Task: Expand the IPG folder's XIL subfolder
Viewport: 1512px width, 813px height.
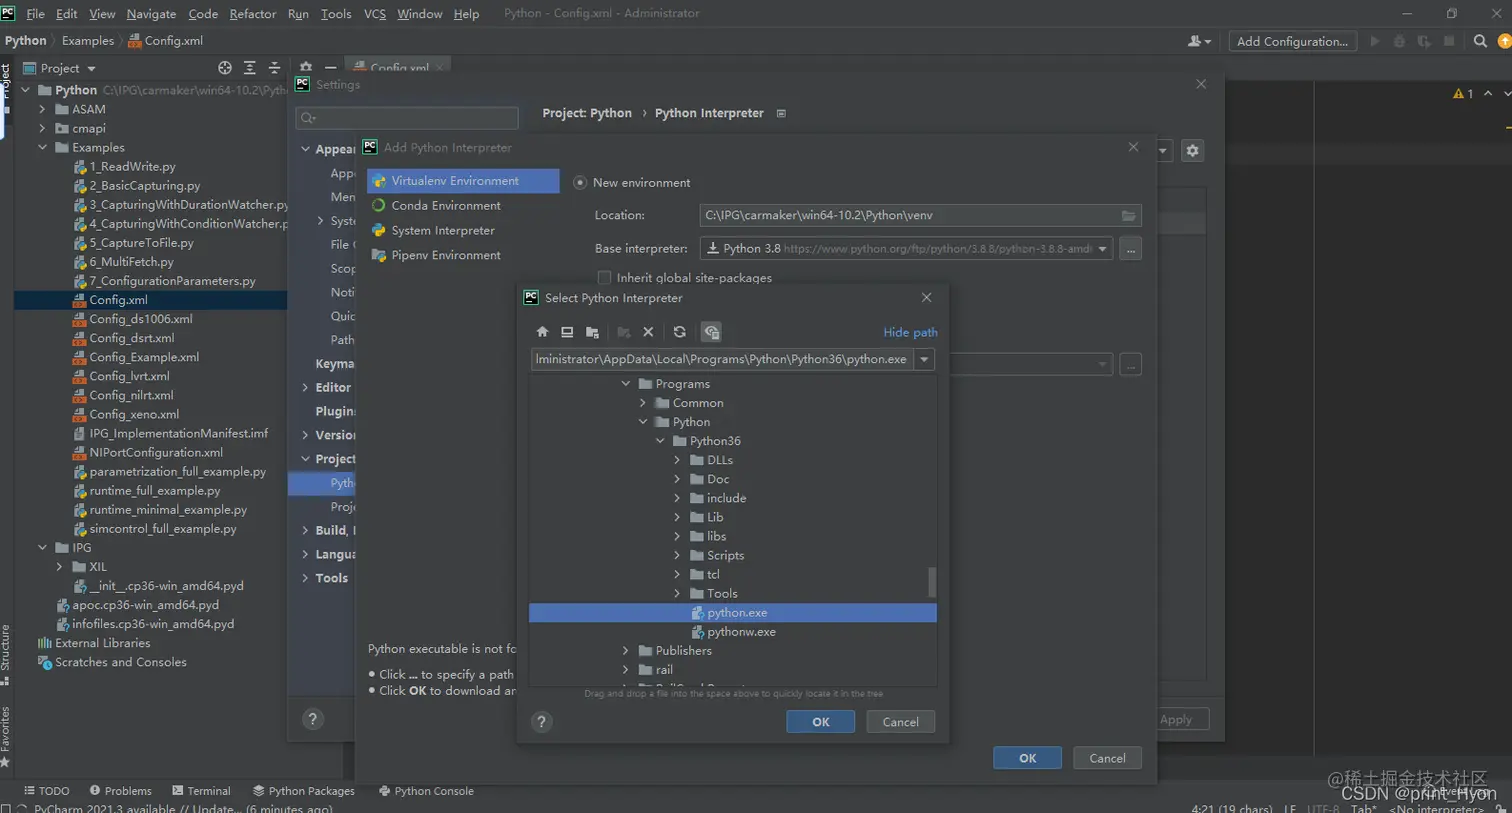Action: 59,567
